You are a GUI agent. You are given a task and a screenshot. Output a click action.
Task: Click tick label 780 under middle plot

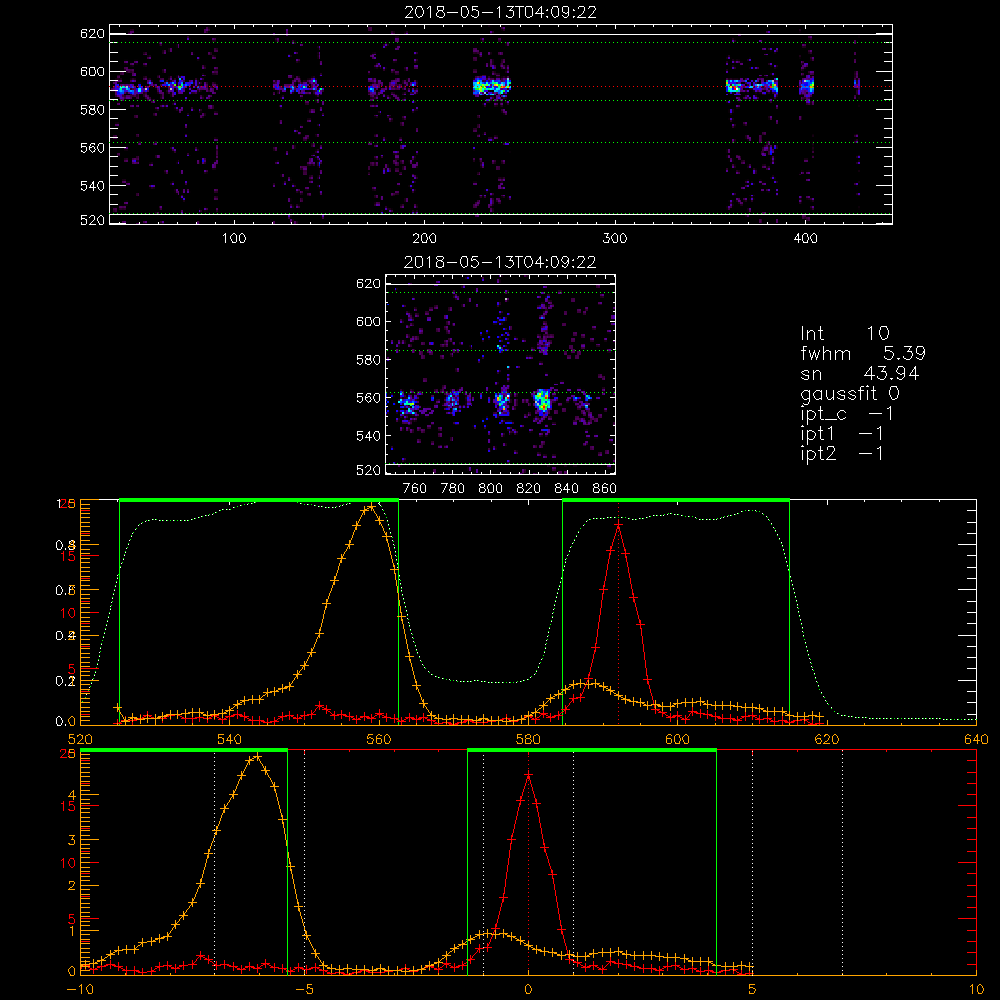pos(453,489)
